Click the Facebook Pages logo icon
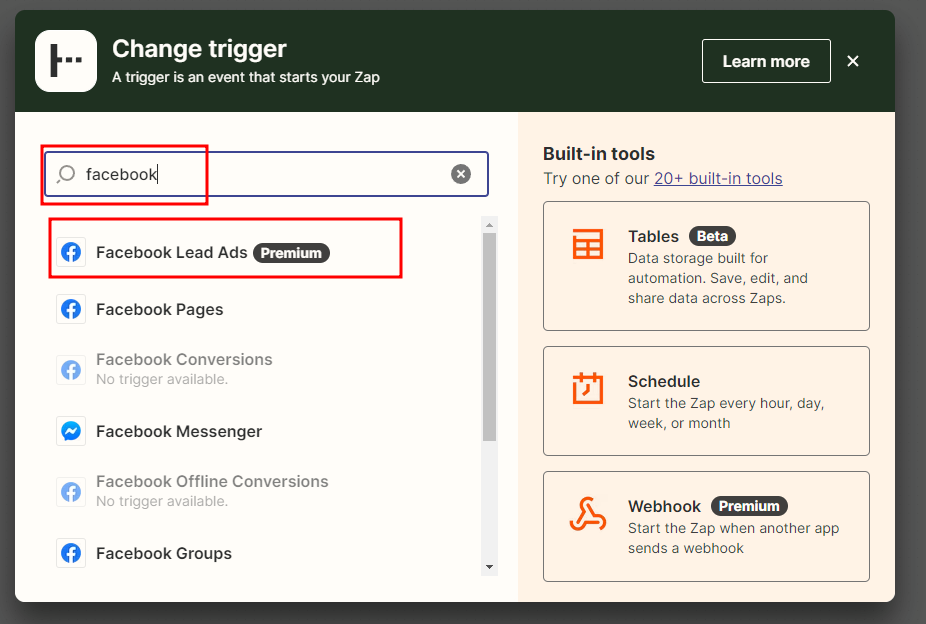The height and width of the screenshot is (624, 926). [71, 309]
